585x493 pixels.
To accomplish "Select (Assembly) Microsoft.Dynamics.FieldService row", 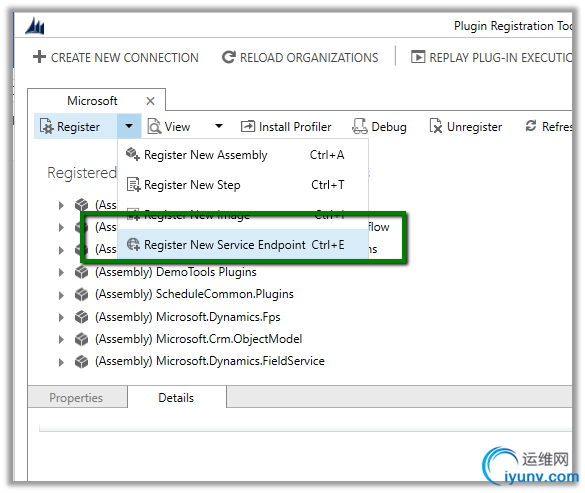I will (210, 361).
